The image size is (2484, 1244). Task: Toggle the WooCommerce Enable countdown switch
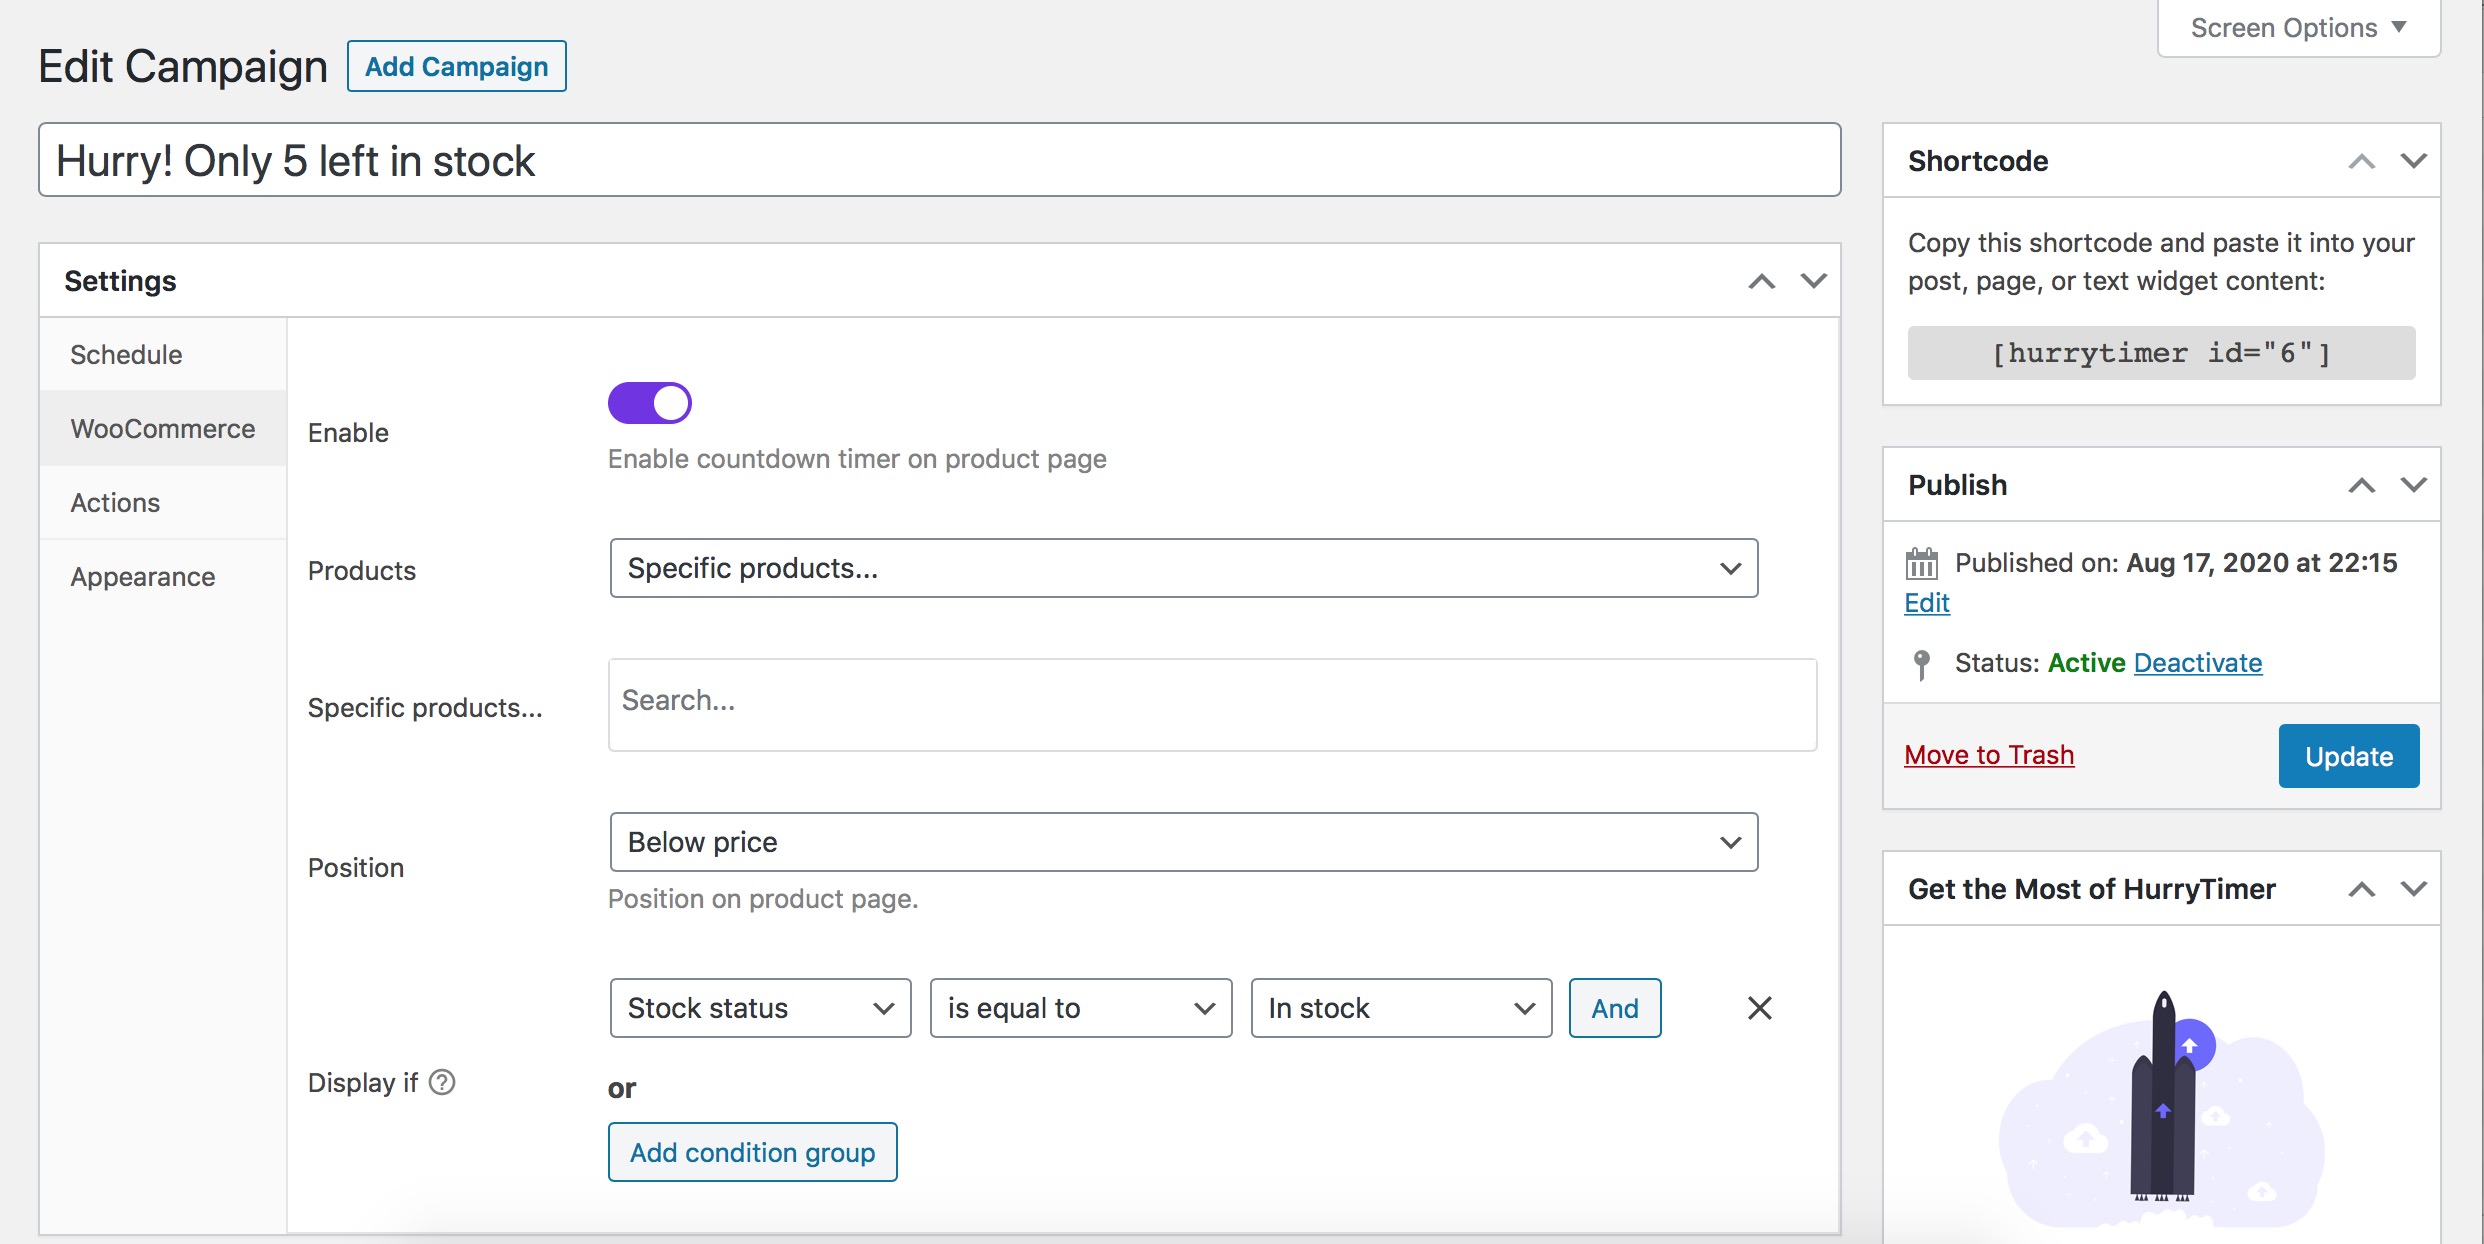point(650,401)
